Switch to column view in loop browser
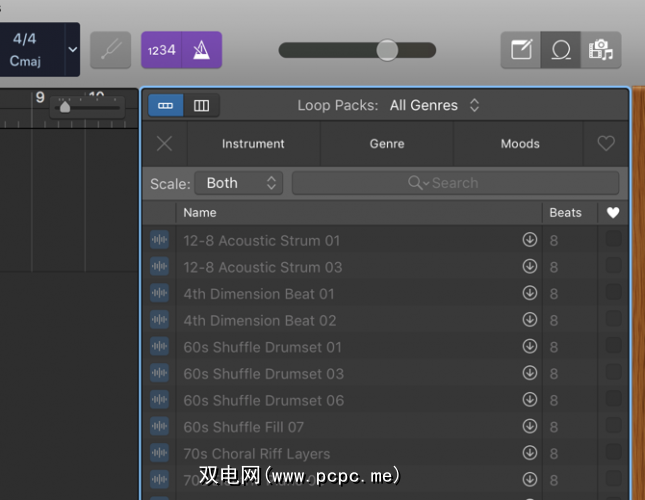This screenshot has height=500, width=645. [x=201, y=105]
